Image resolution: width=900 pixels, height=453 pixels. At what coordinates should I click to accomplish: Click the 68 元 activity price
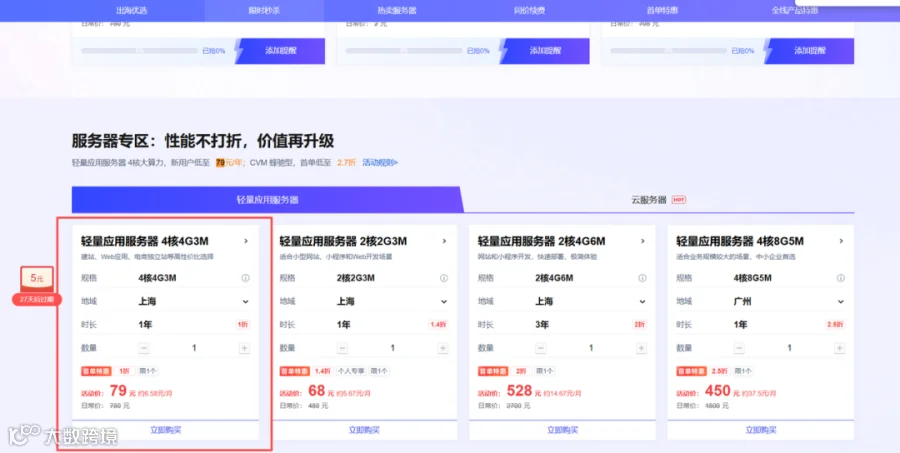point(321,392)
